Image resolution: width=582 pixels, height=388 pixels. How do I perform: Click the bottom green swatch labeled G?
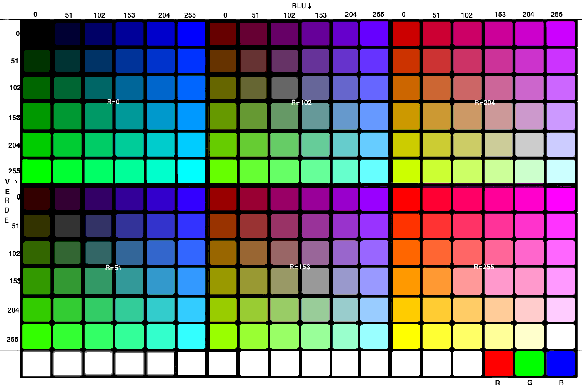[x=529, y=364]
